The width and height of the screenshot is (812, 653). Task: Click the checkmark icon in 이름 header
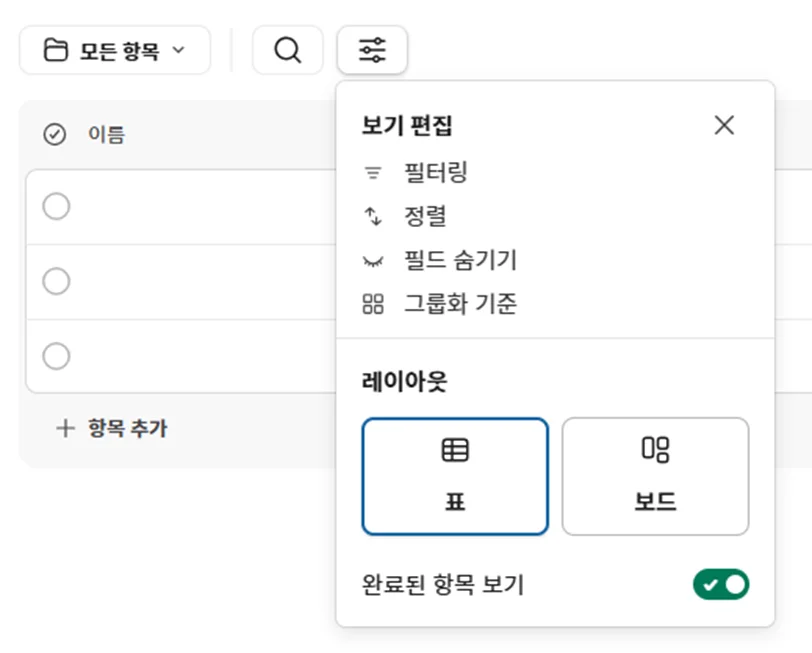click(55, 134)
